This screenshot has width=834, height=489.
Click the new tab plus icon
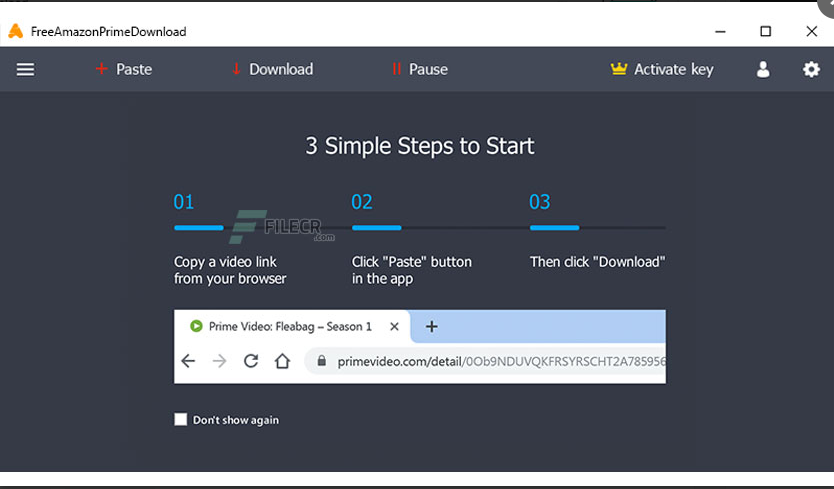[432, 326]
